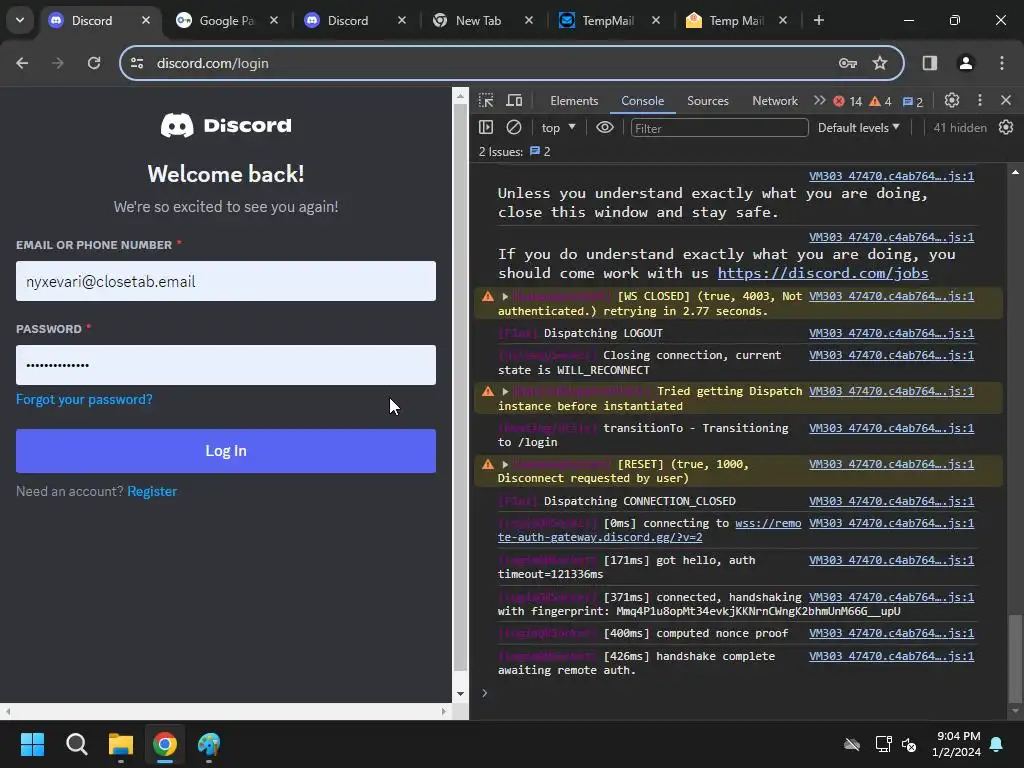Open the DevTools three-dot customize menu

(980, 100)
